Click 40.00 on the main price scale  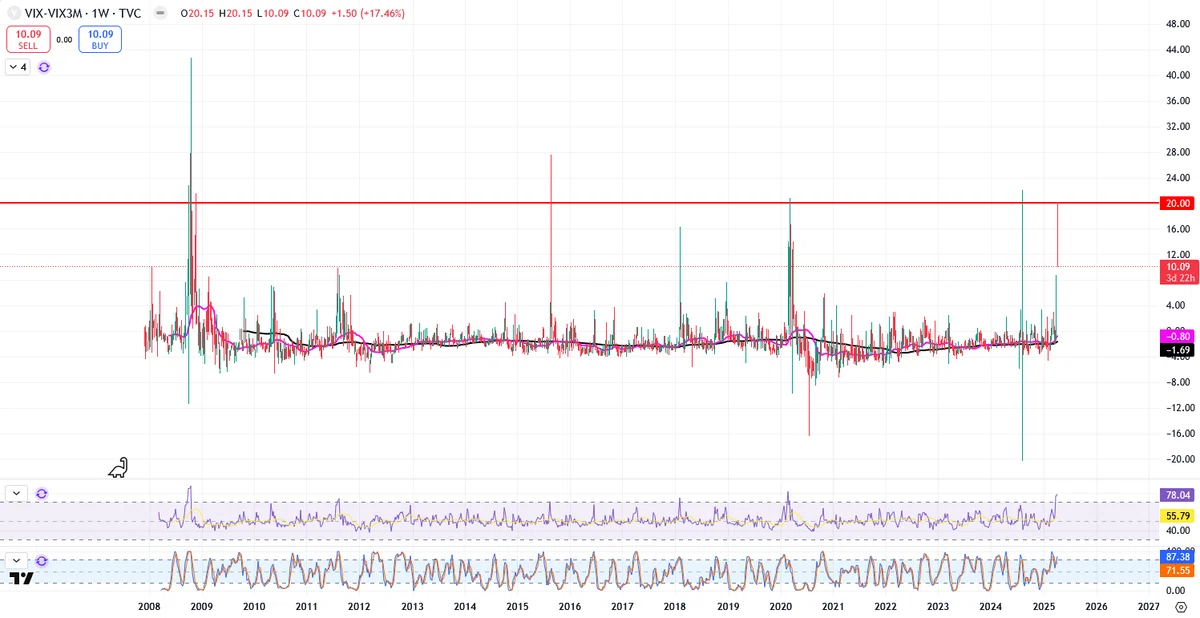point(1179,75)
